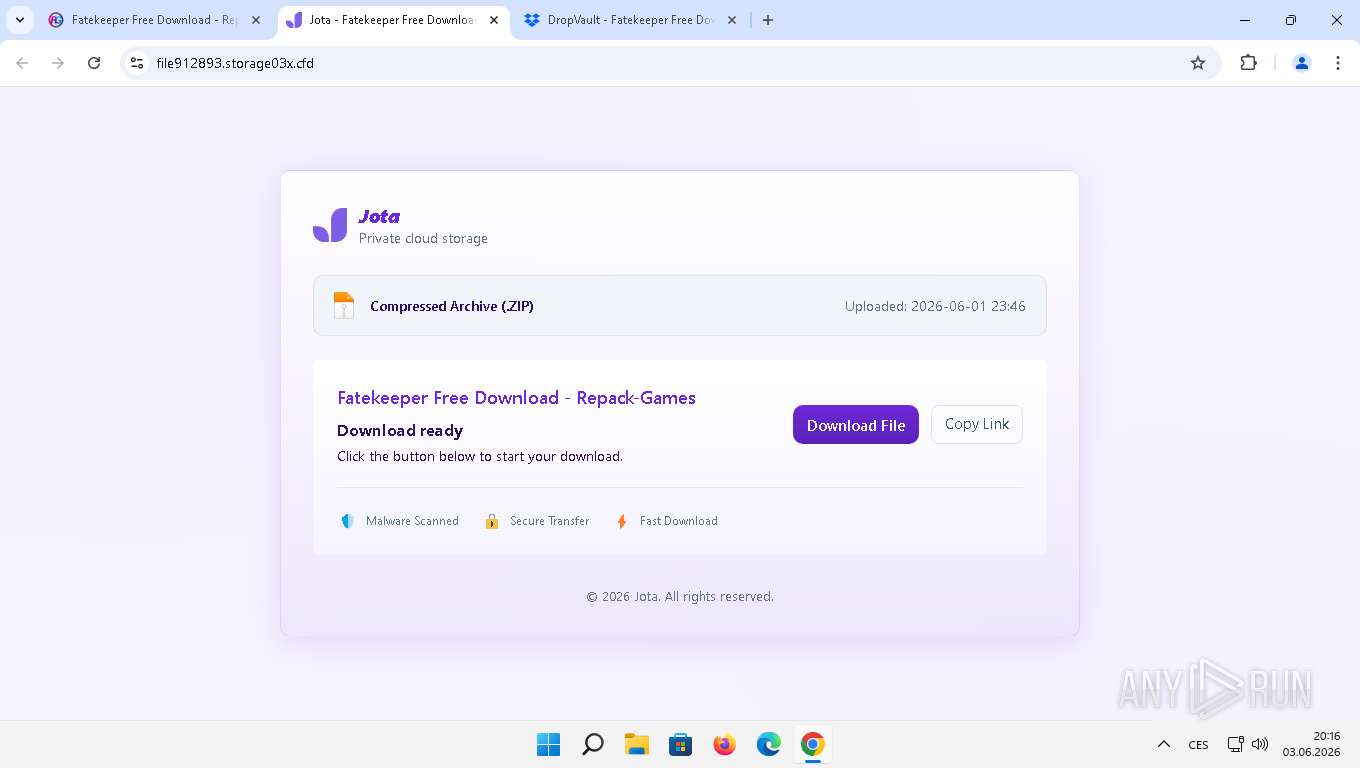Open Chrome three-dot menu
This screenshot has width=1360, height=768.
[1338, 63]
